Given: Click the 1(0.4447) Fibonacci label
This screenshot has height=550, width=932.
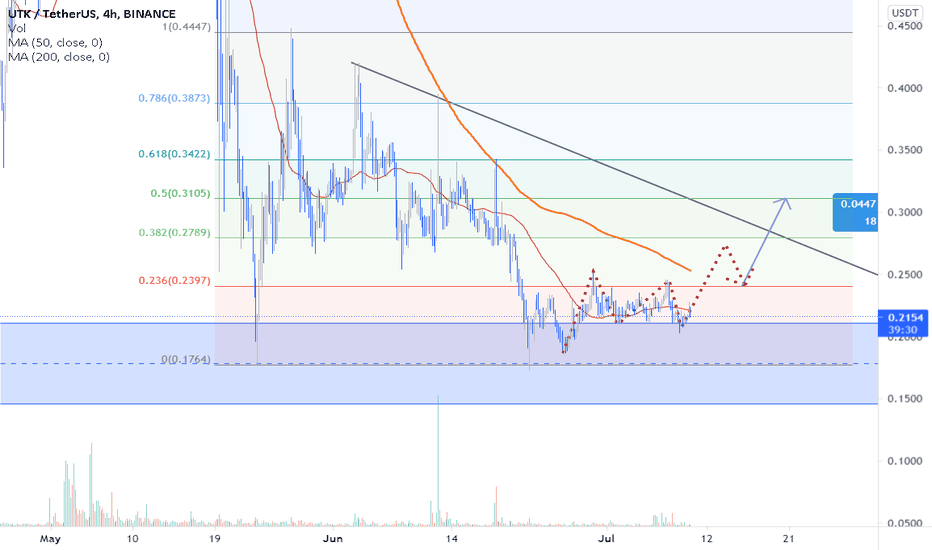Looking at the screenshot, I should pos(186,27).
